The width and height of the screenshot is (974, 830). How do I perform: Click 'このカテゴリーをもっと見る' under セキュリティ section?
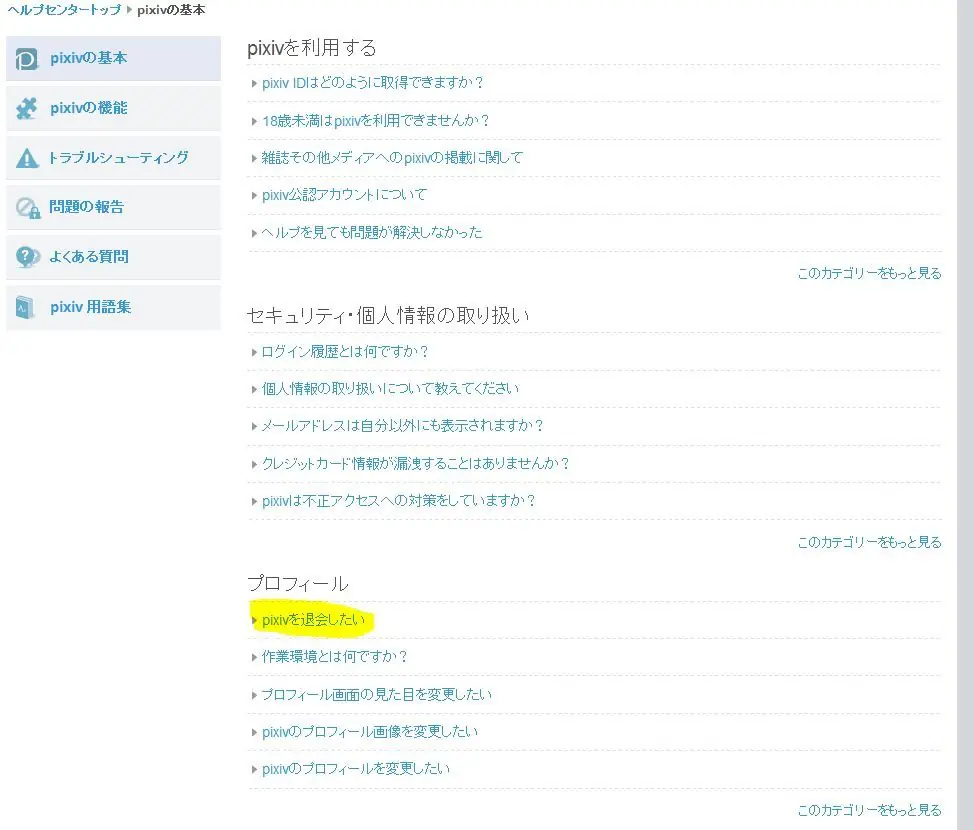[x=869, y=542]
